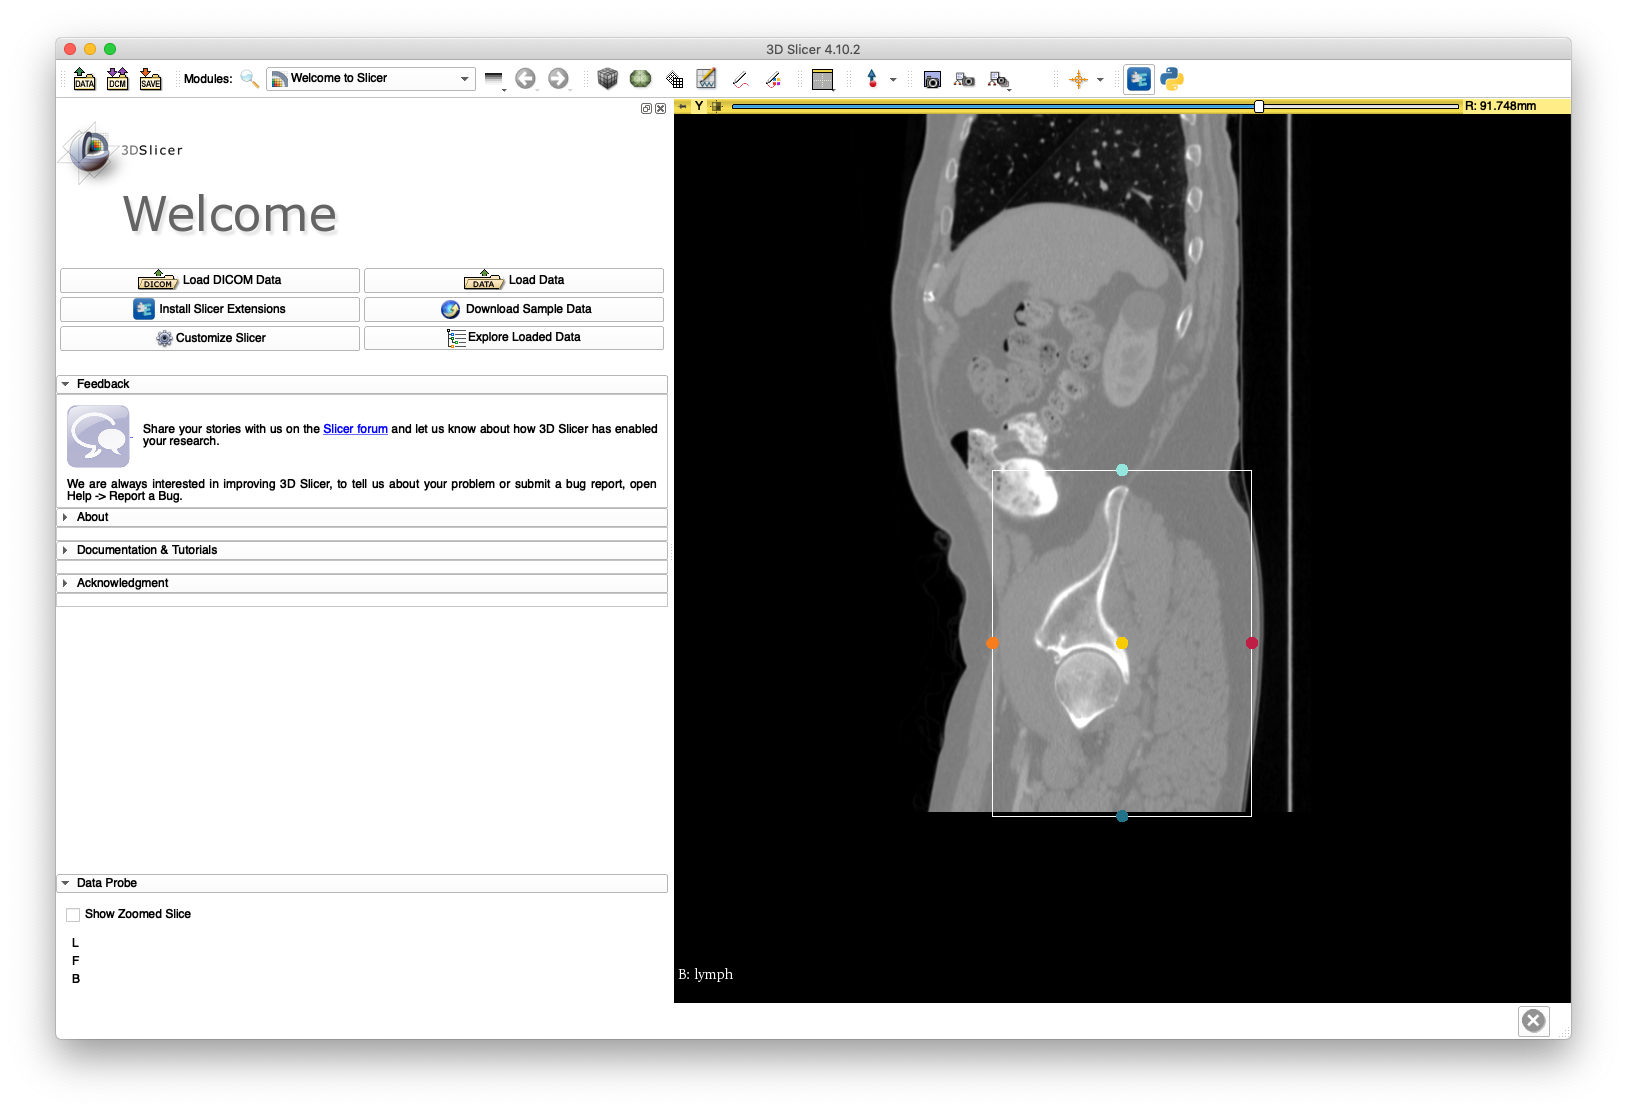Click the orange left ROI handle

(x=992, y=643)
